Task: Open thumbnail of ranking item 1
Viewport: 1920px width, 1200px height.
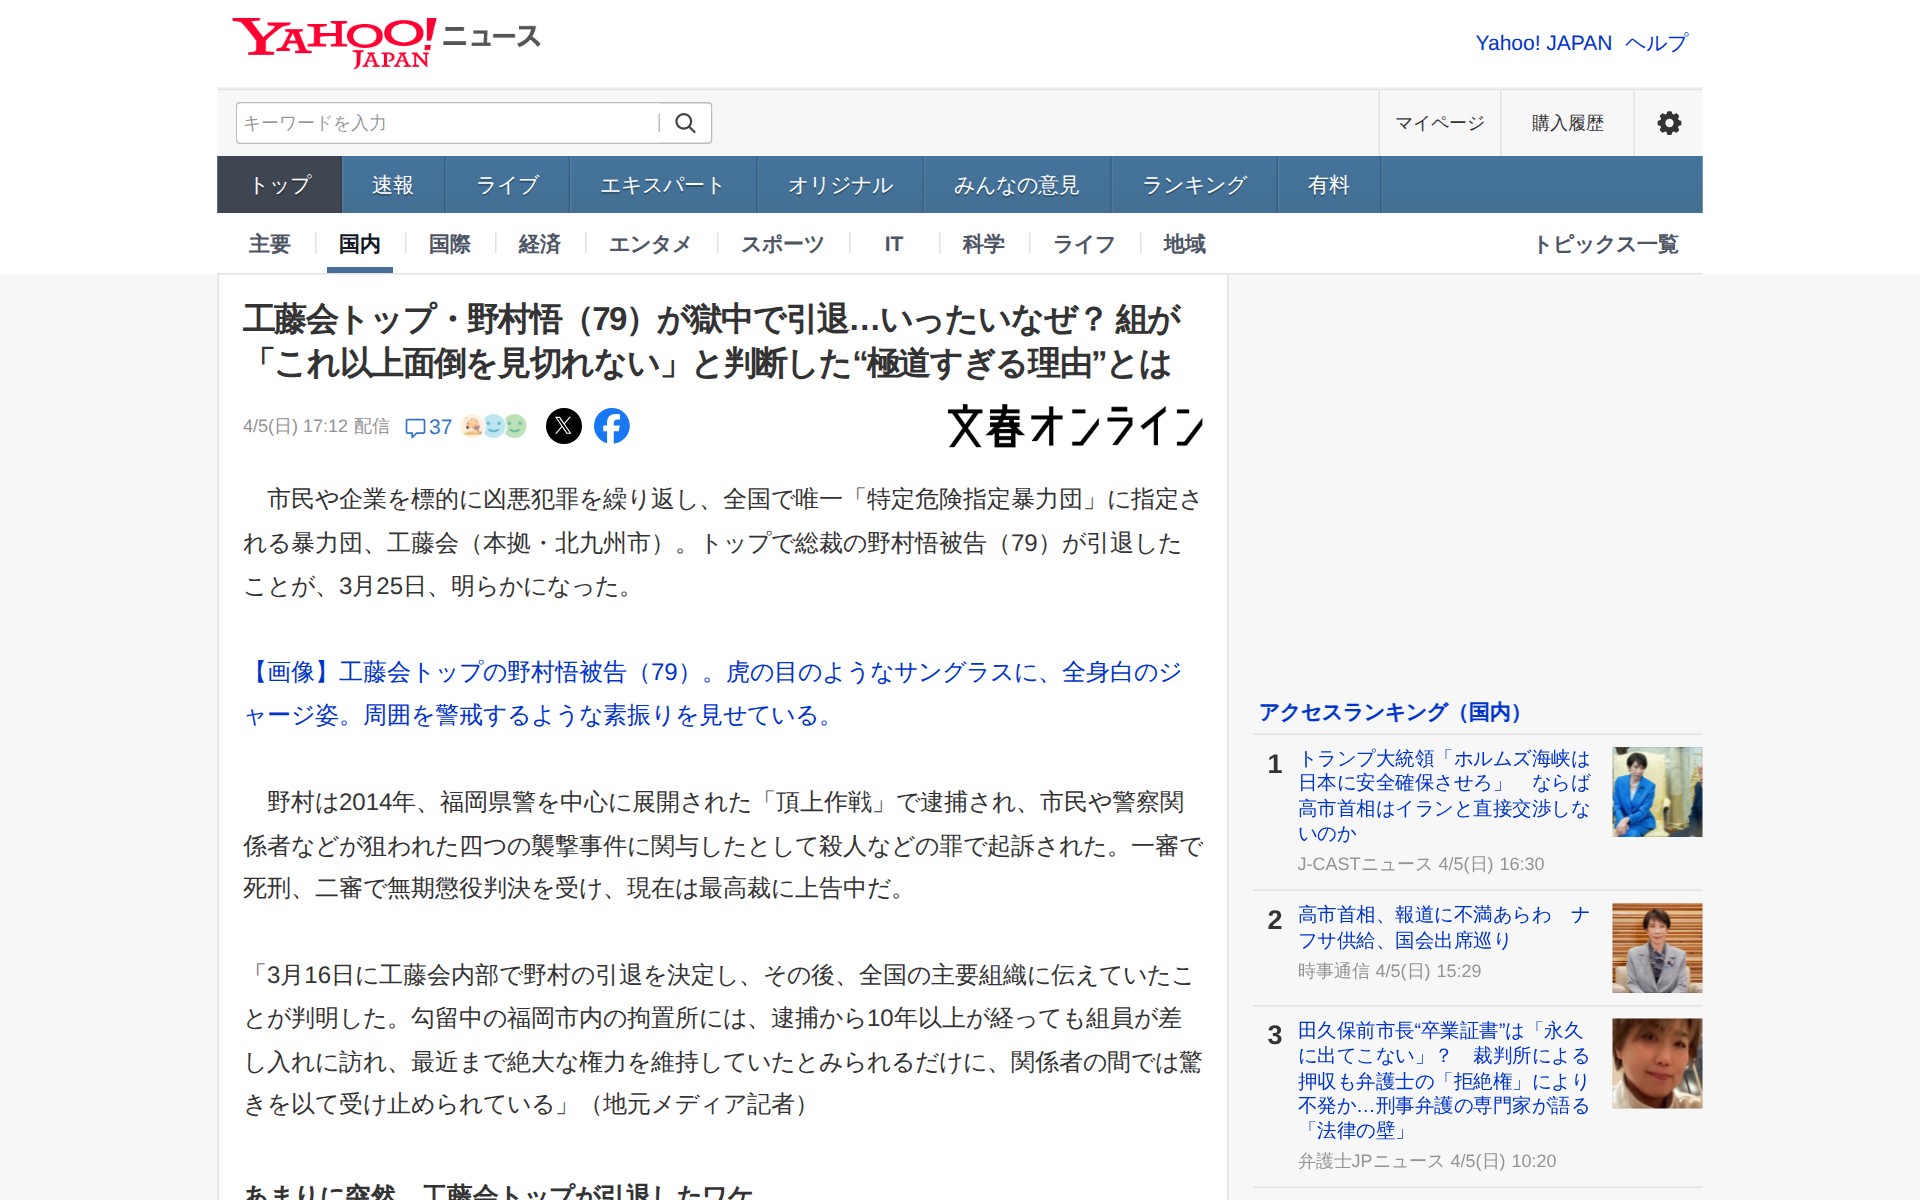Action: [x=1656, y=792]
